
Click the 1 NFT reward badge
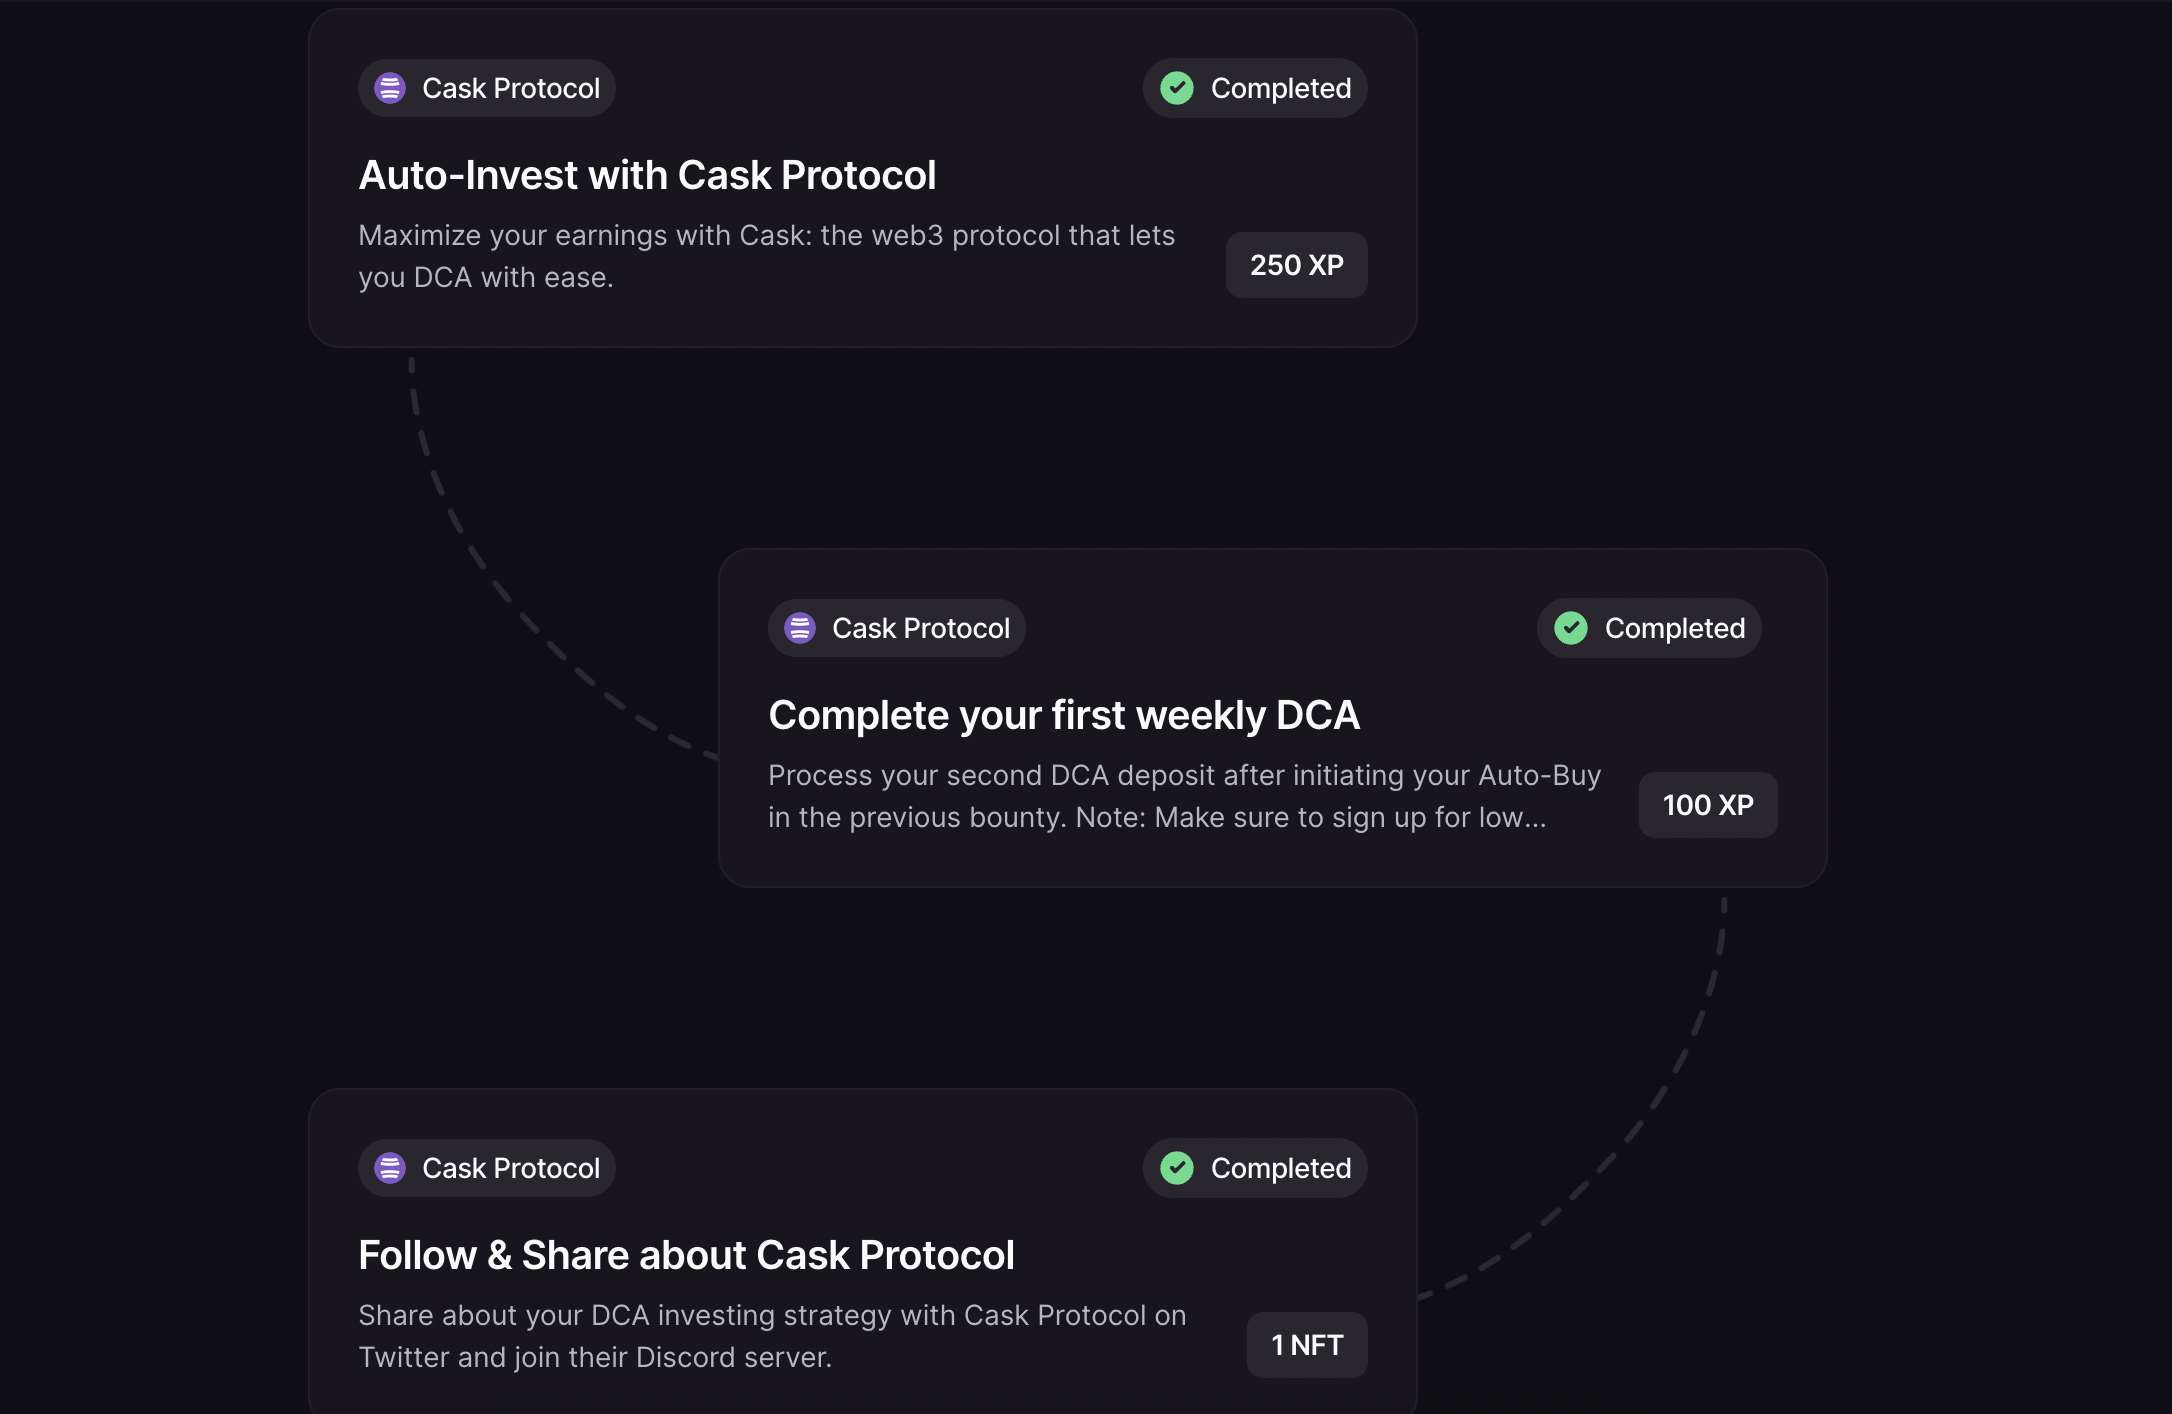click(1307, 1345)
